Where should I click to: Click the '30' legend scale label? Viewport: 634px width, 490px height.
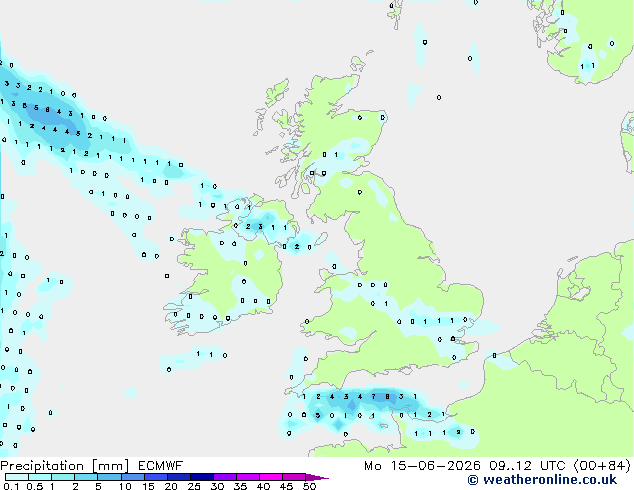click(x=217, y=486)
